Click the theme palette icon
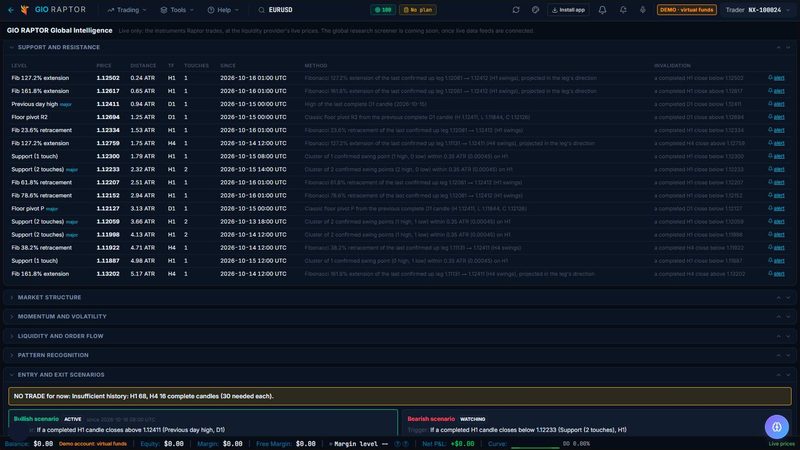Image resolution: width=800 pixels, height=450 pixels. (535, 10)
